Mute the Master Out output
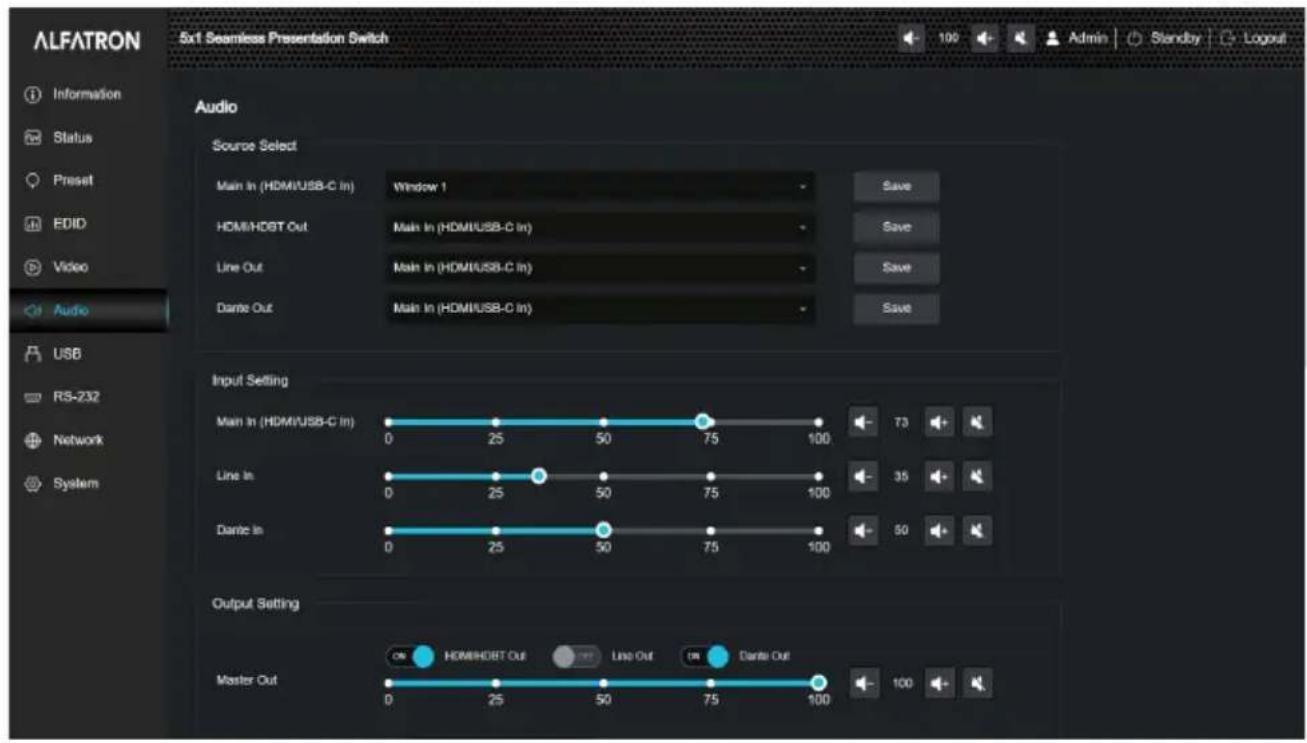The width and height of the screenshot is (1307, 743). click(x=977, y=684)
